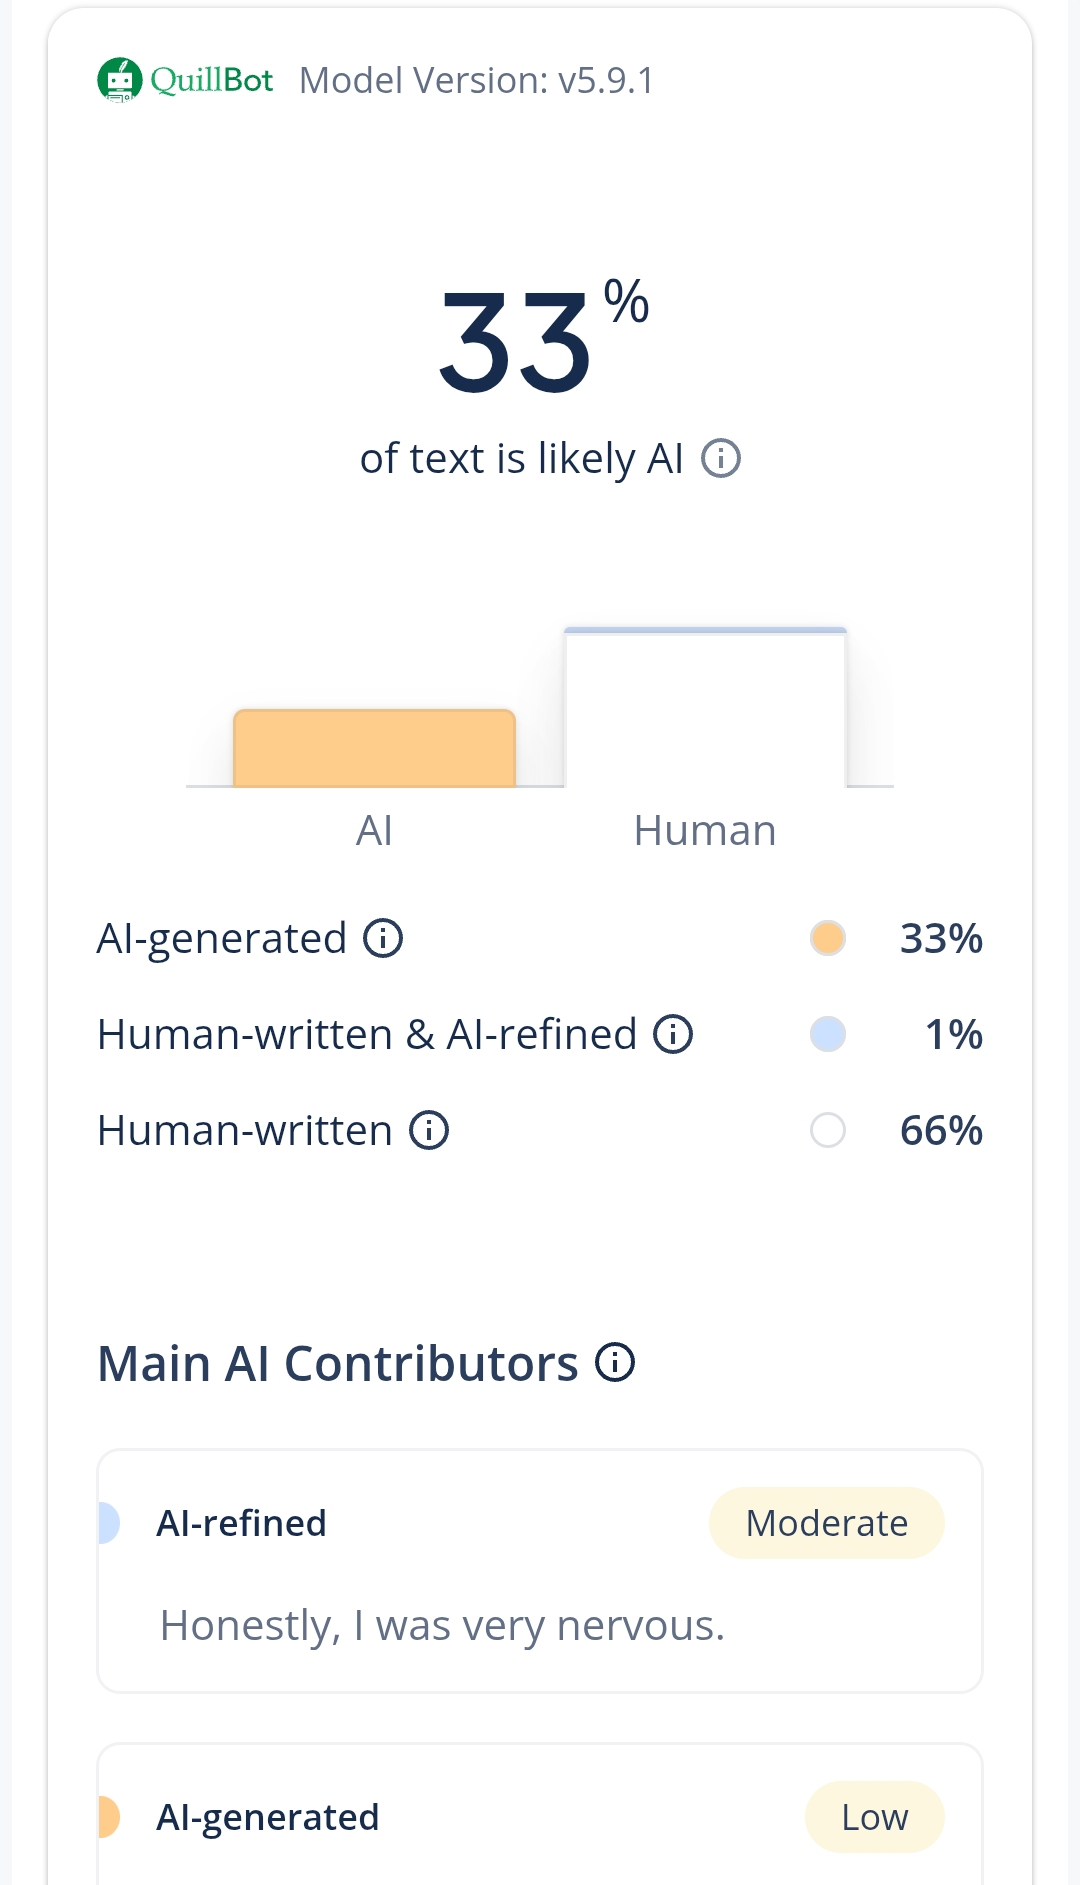Image resolution: width=1080 pixels, height=1885 pixels.
Task: Open info icon beside 'of text is likely AI'
Action: (721, 459)
